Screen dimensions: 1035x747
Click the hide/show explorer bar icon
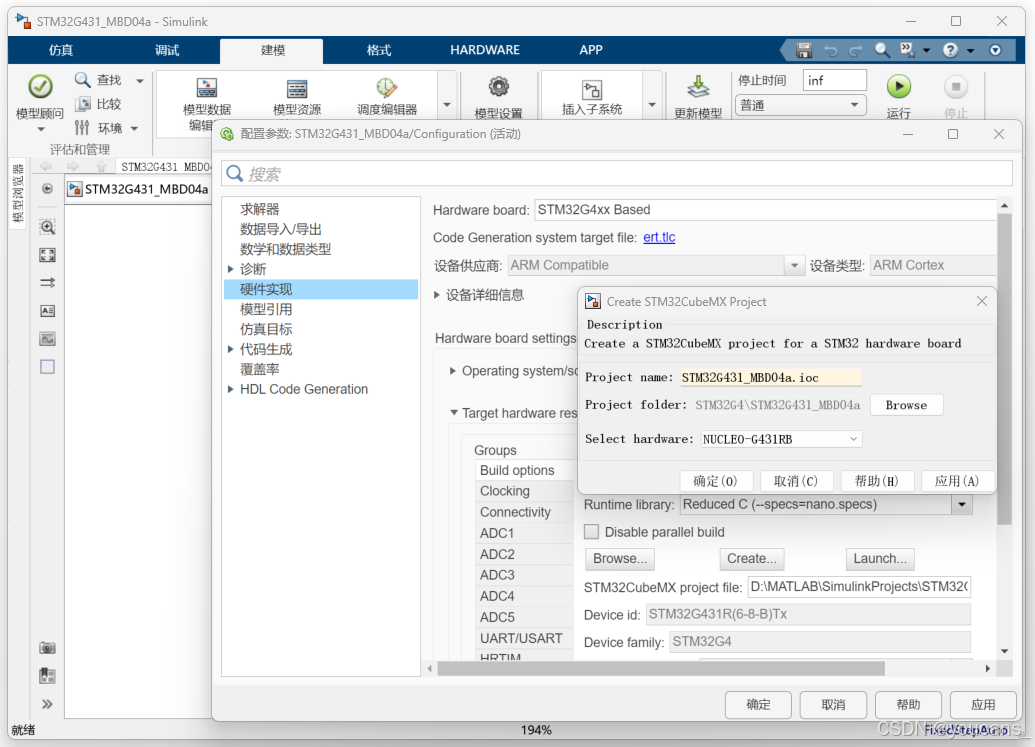click(48, 189)
